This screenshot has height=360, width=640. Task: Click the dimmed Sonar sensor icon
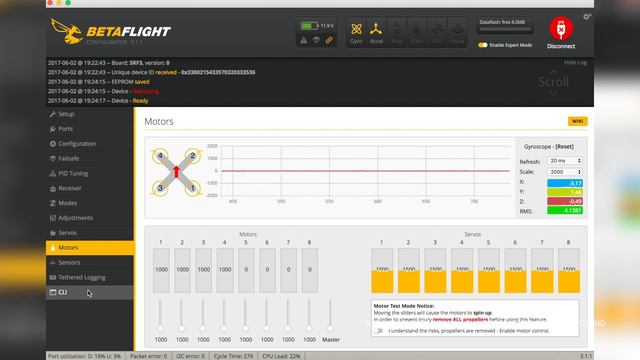pyautogui.click(x=457, y=32)
